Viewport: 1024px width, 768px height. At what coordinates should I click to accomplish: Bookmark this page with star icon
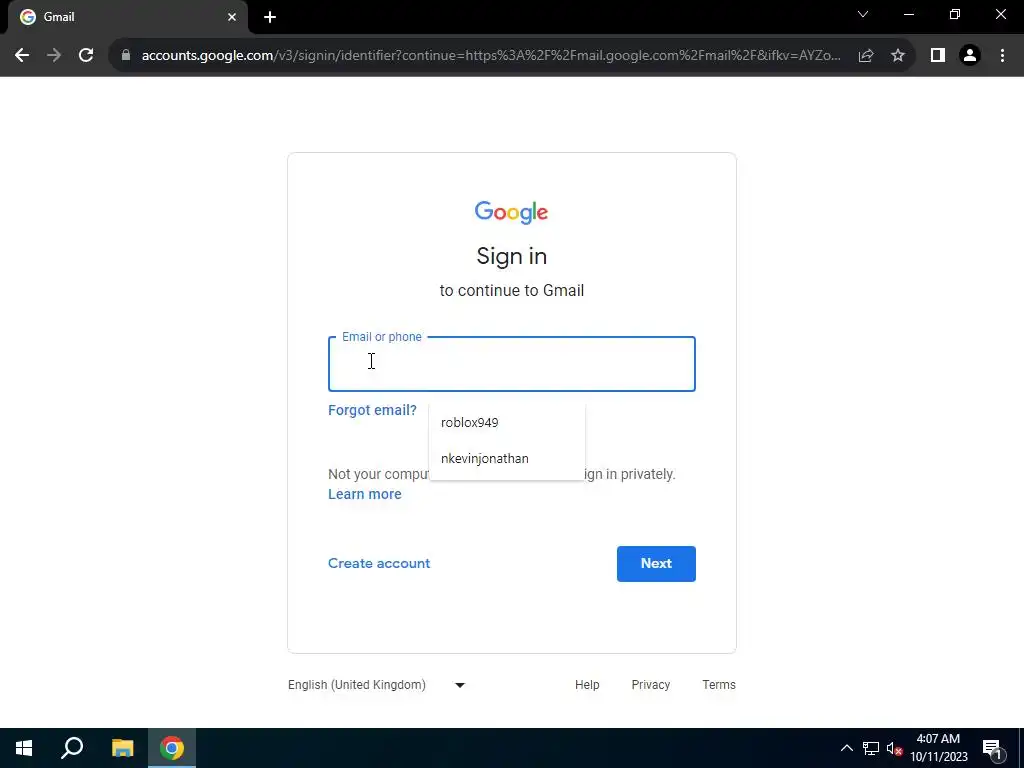pyautogui.click(x=898, y=56)
